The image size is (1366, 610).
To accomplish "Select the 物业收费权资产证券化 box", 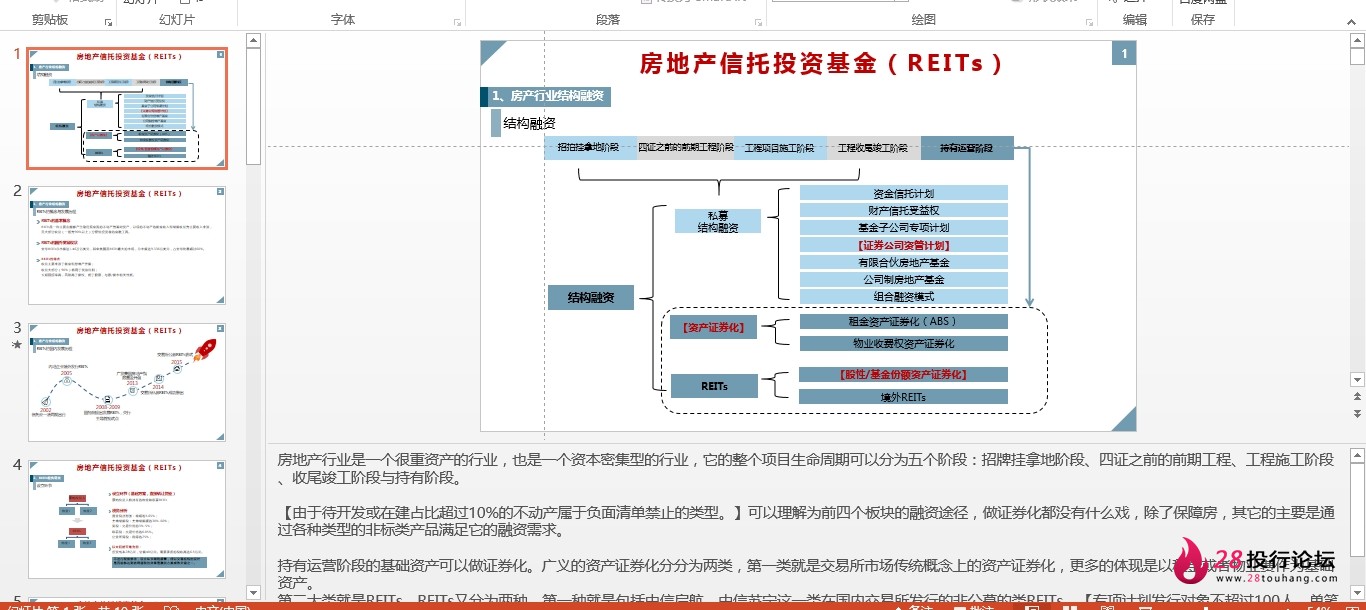I will 904,343.
